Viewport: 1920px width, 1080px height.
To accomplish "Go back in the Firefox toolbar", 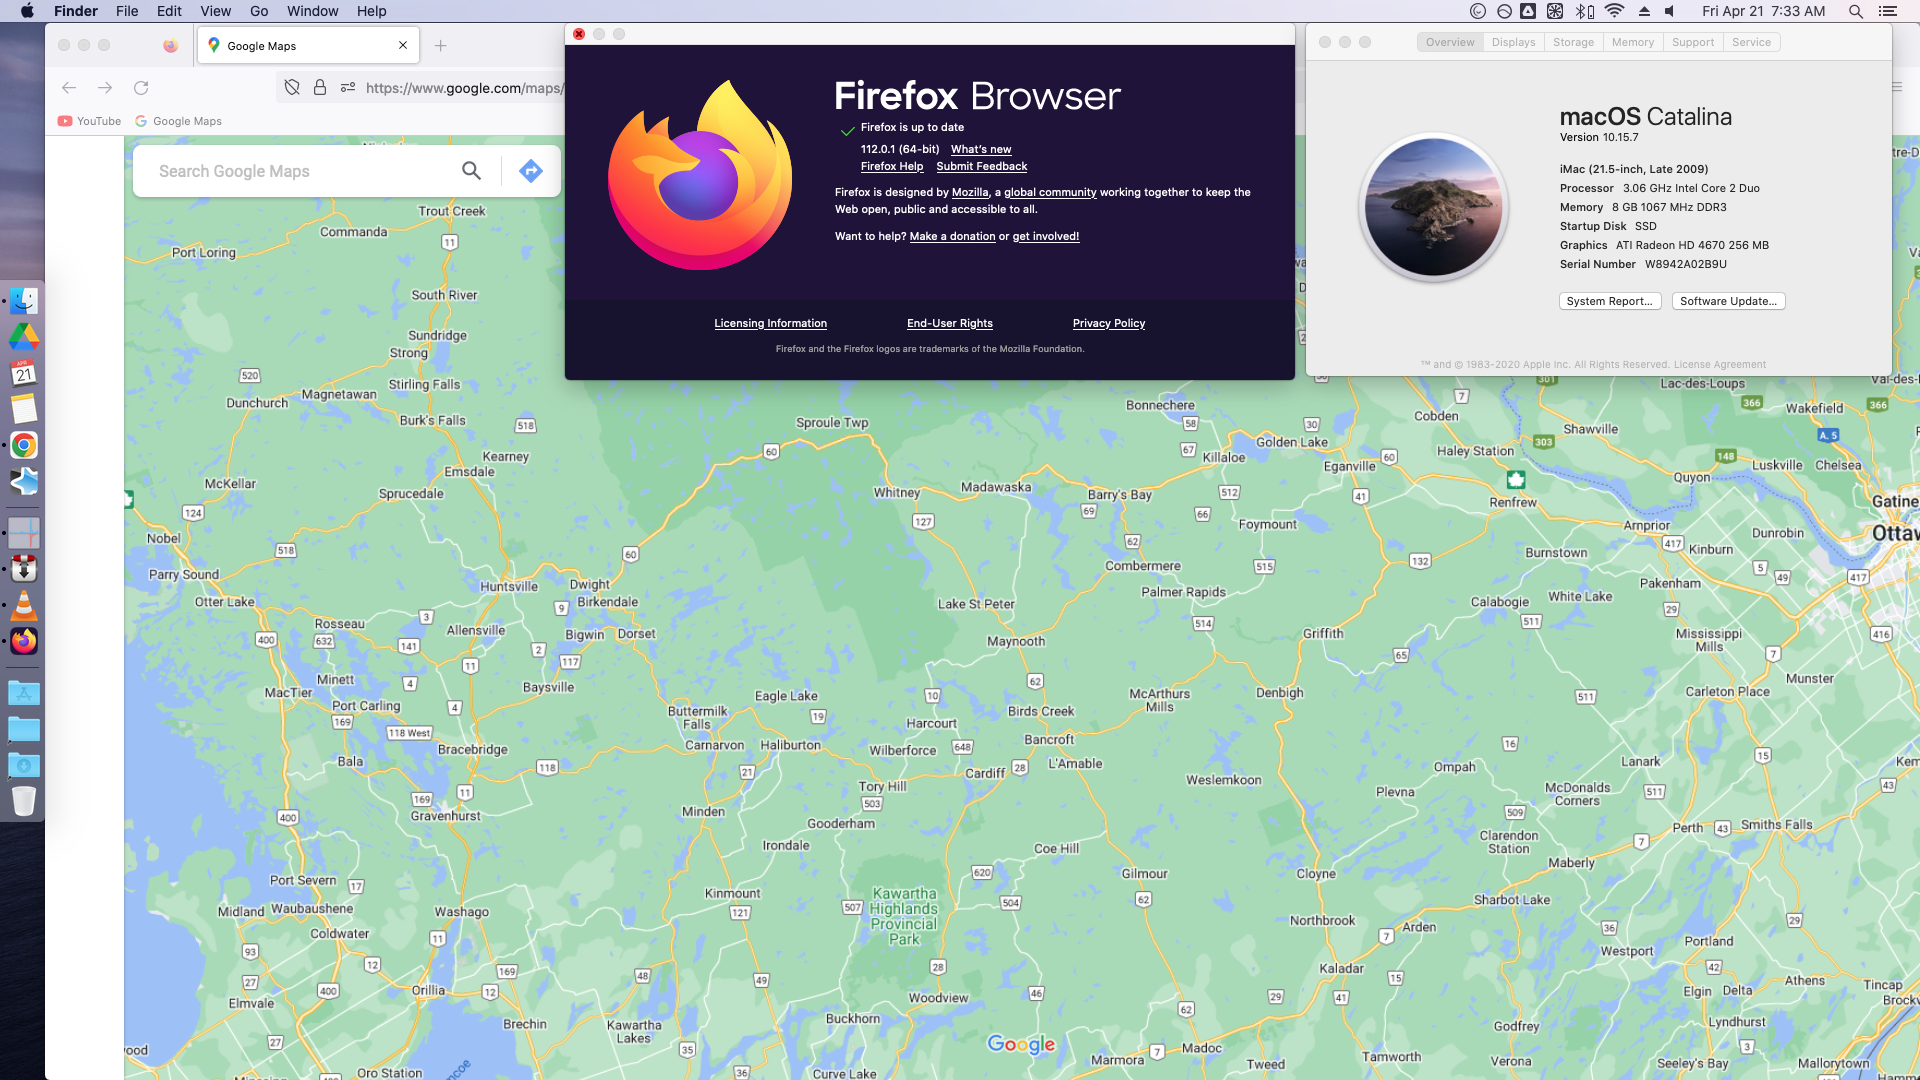I will click(69, 88).
